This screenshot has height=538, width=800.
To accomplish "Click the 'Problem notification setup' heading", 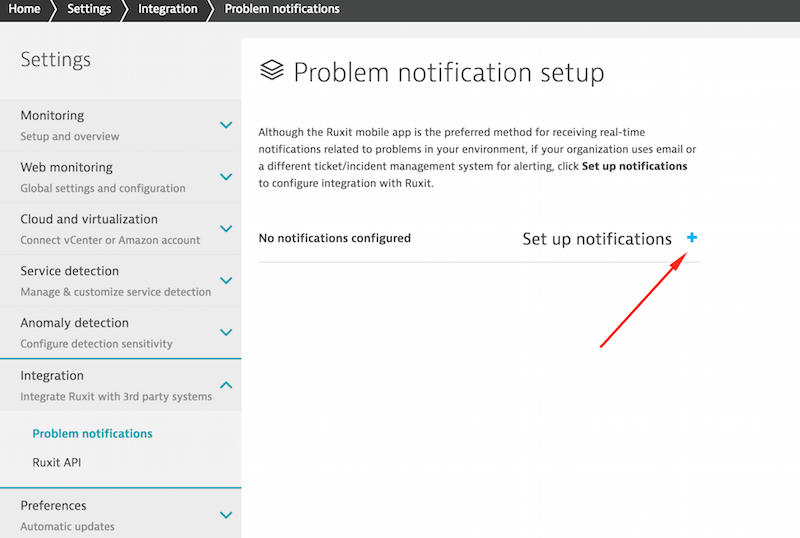I will coord(448,72).
